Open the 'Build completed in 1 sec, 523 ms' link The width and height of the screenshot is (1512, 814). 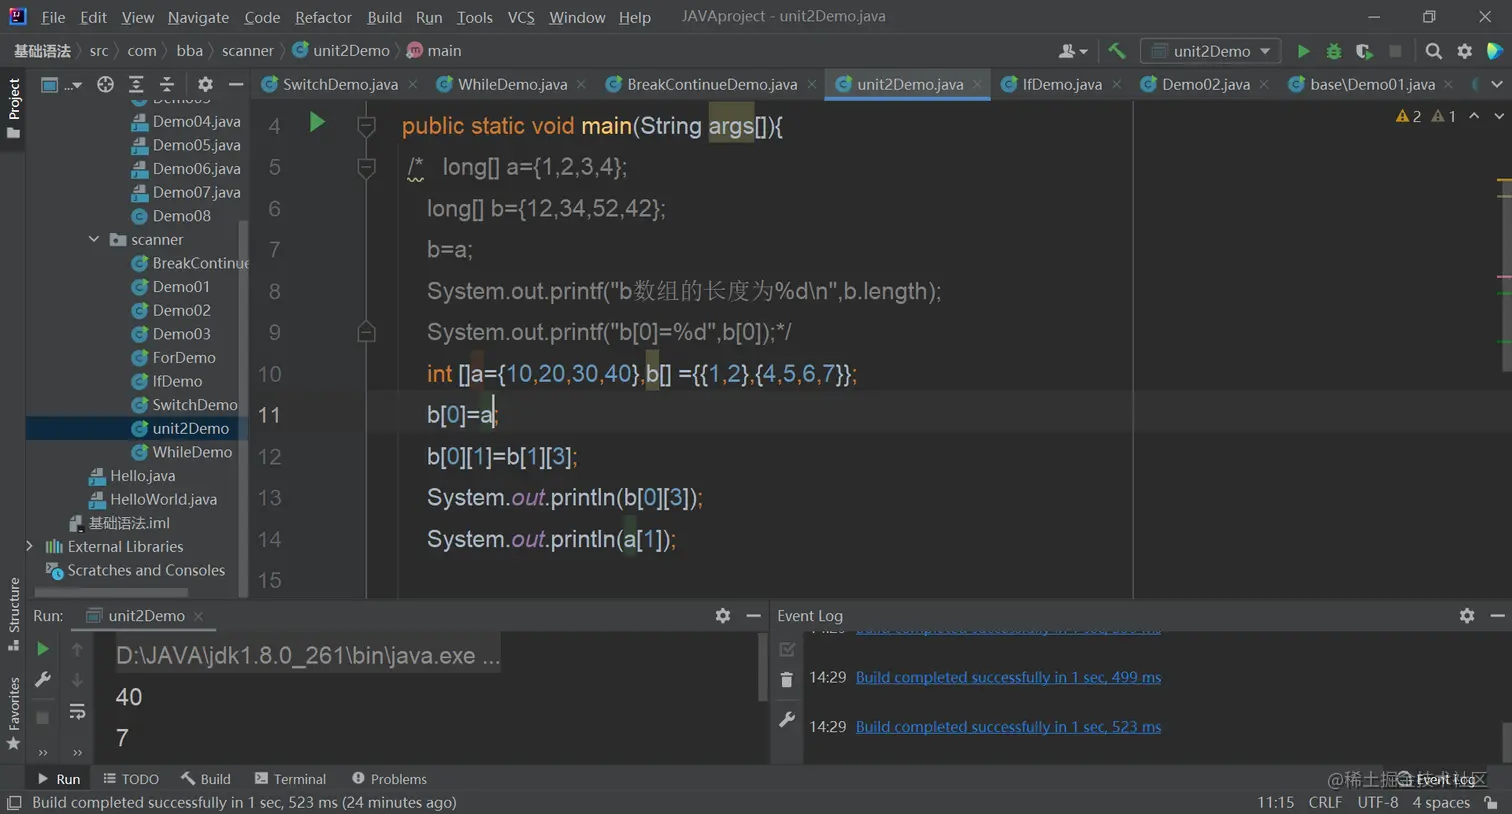pyautogui.click(x=1008, y=727)
